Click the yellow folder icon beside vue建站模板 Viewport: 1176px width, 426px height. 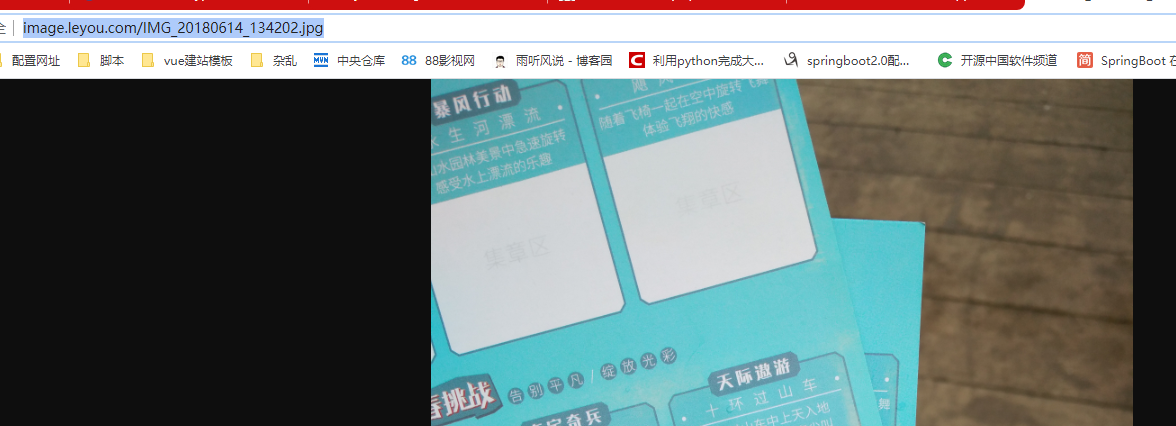[x=148, y=61]
